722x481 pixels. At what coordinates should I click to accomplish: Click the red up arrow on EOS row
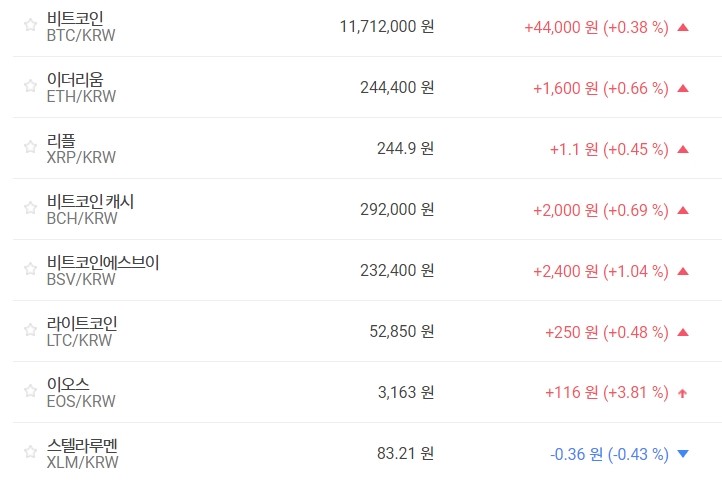coord(683,393)
